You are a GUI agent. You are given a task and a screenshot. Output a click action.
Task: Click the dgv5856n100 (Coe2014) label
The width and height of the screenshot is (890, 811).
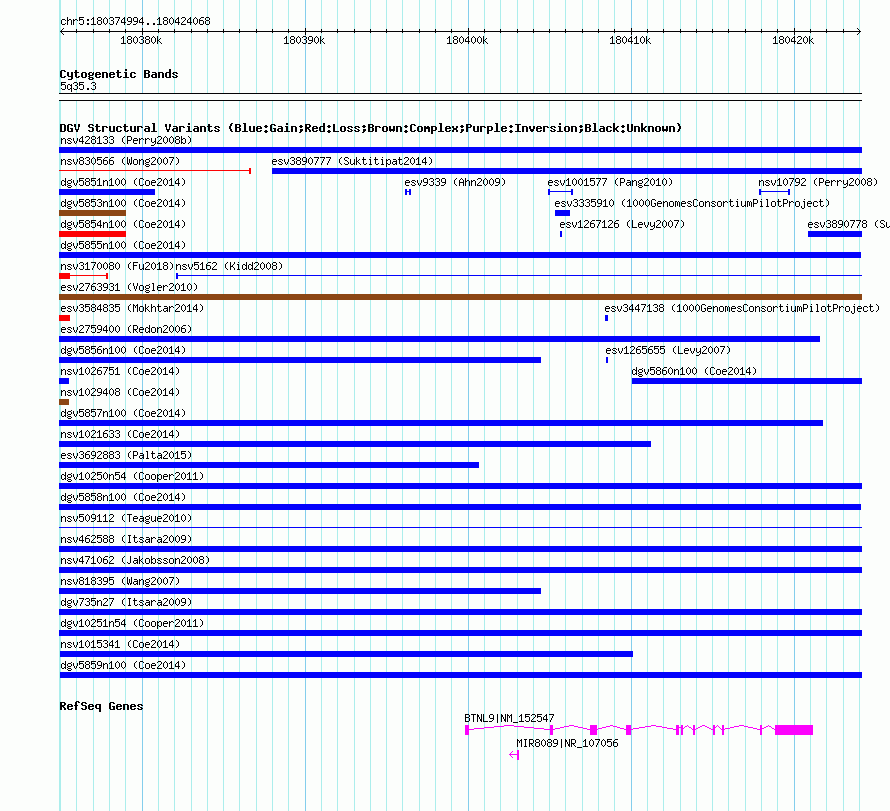coord(123,350)
